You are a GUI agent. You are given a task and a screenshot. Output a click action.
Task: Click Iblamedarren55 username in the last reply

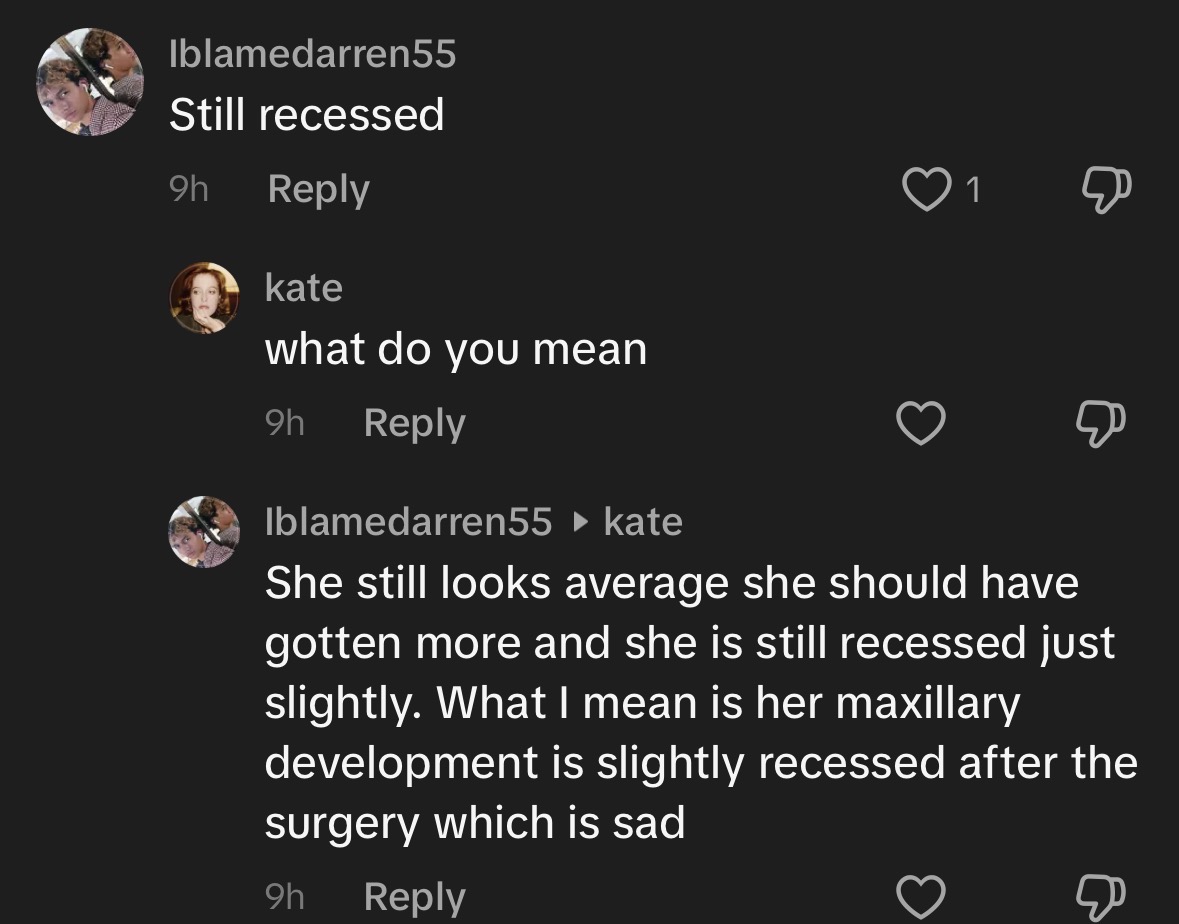[408, 522]
